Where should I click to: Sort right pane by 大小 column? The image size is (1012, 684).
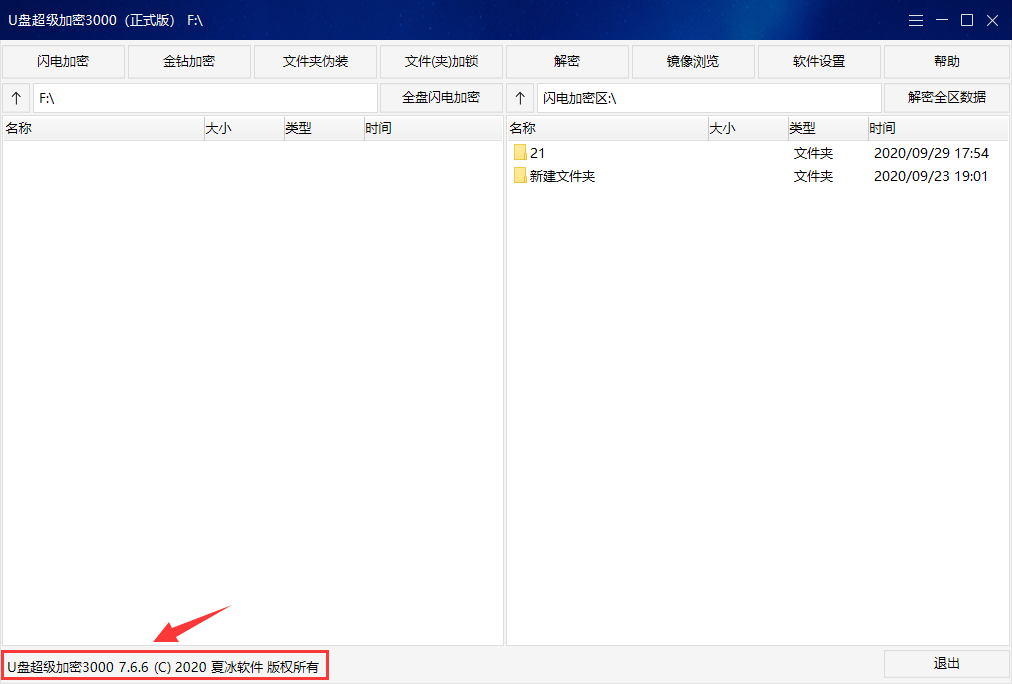click(x=748, y=128)
